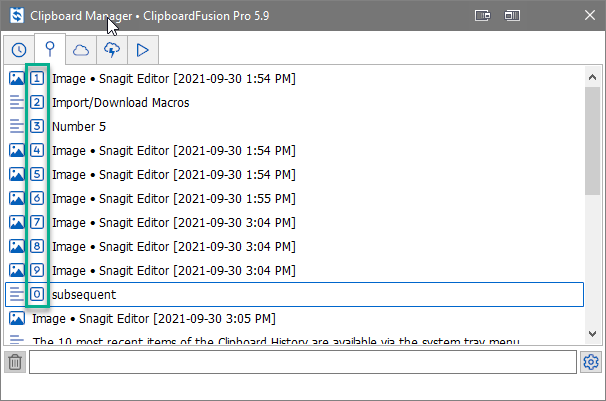
Task: Click the hotkey number 1 badge
Action: pyautogui.click(x=37, y=78)
